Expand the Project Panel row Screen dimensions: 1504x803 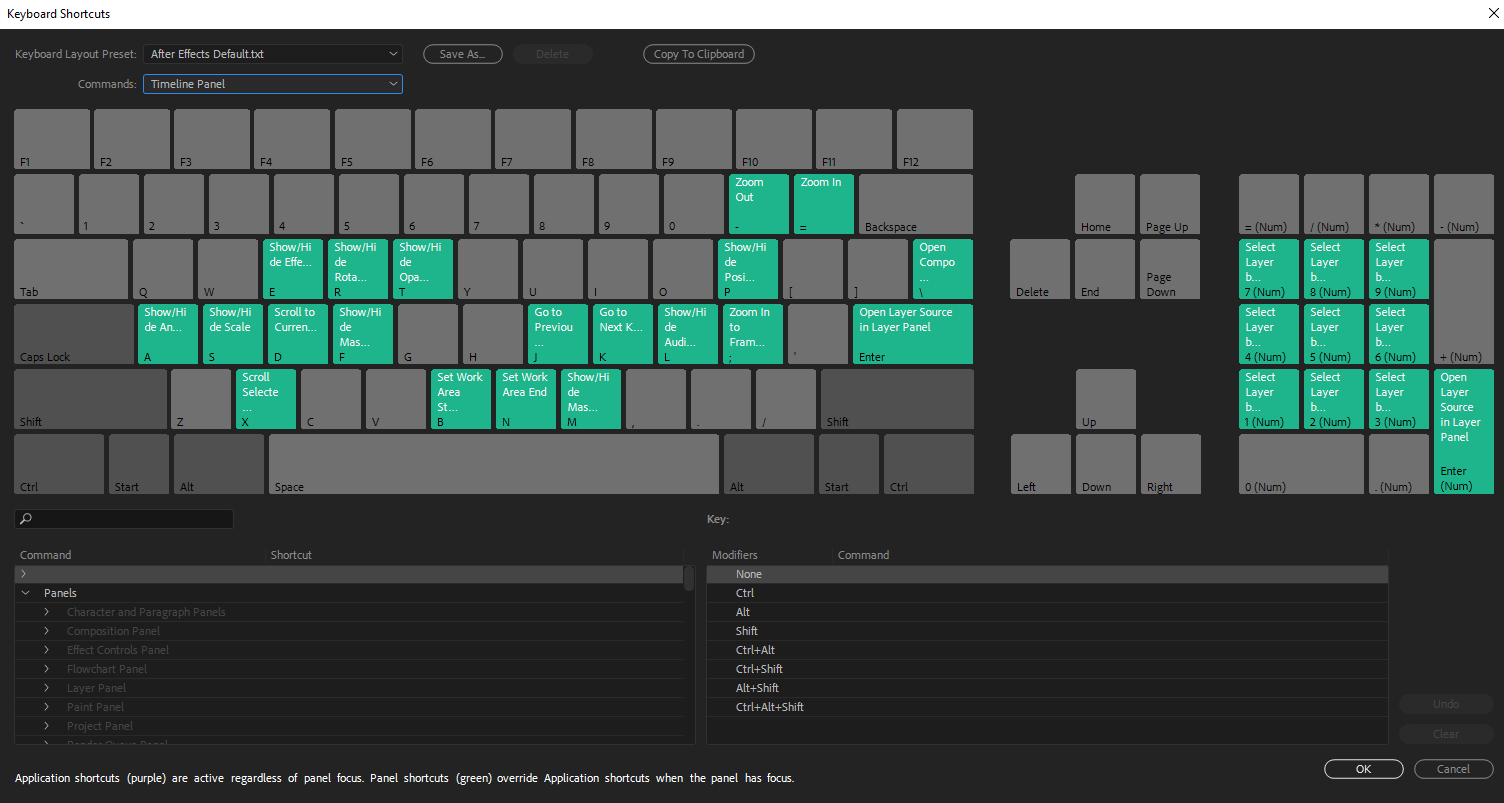click(x=46, y=726)
